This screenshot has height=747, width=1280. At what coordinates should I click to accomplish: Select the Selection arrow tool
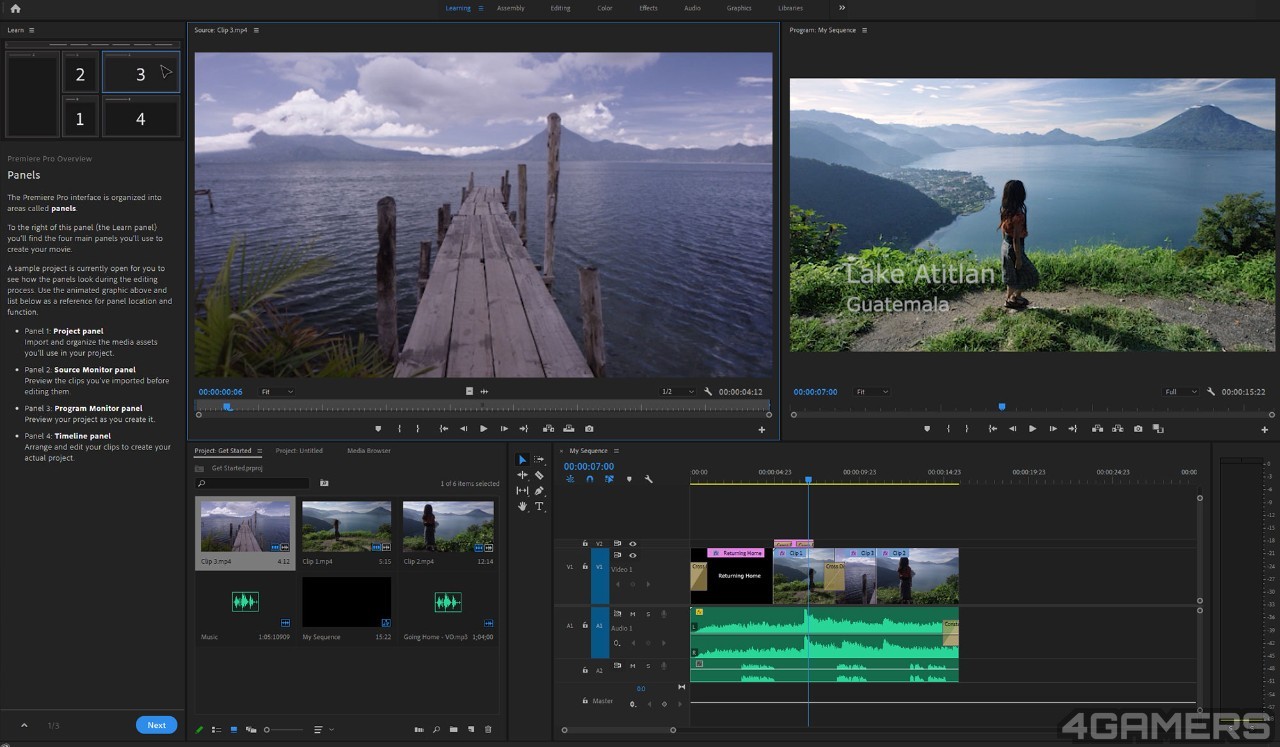coord(522,460)
